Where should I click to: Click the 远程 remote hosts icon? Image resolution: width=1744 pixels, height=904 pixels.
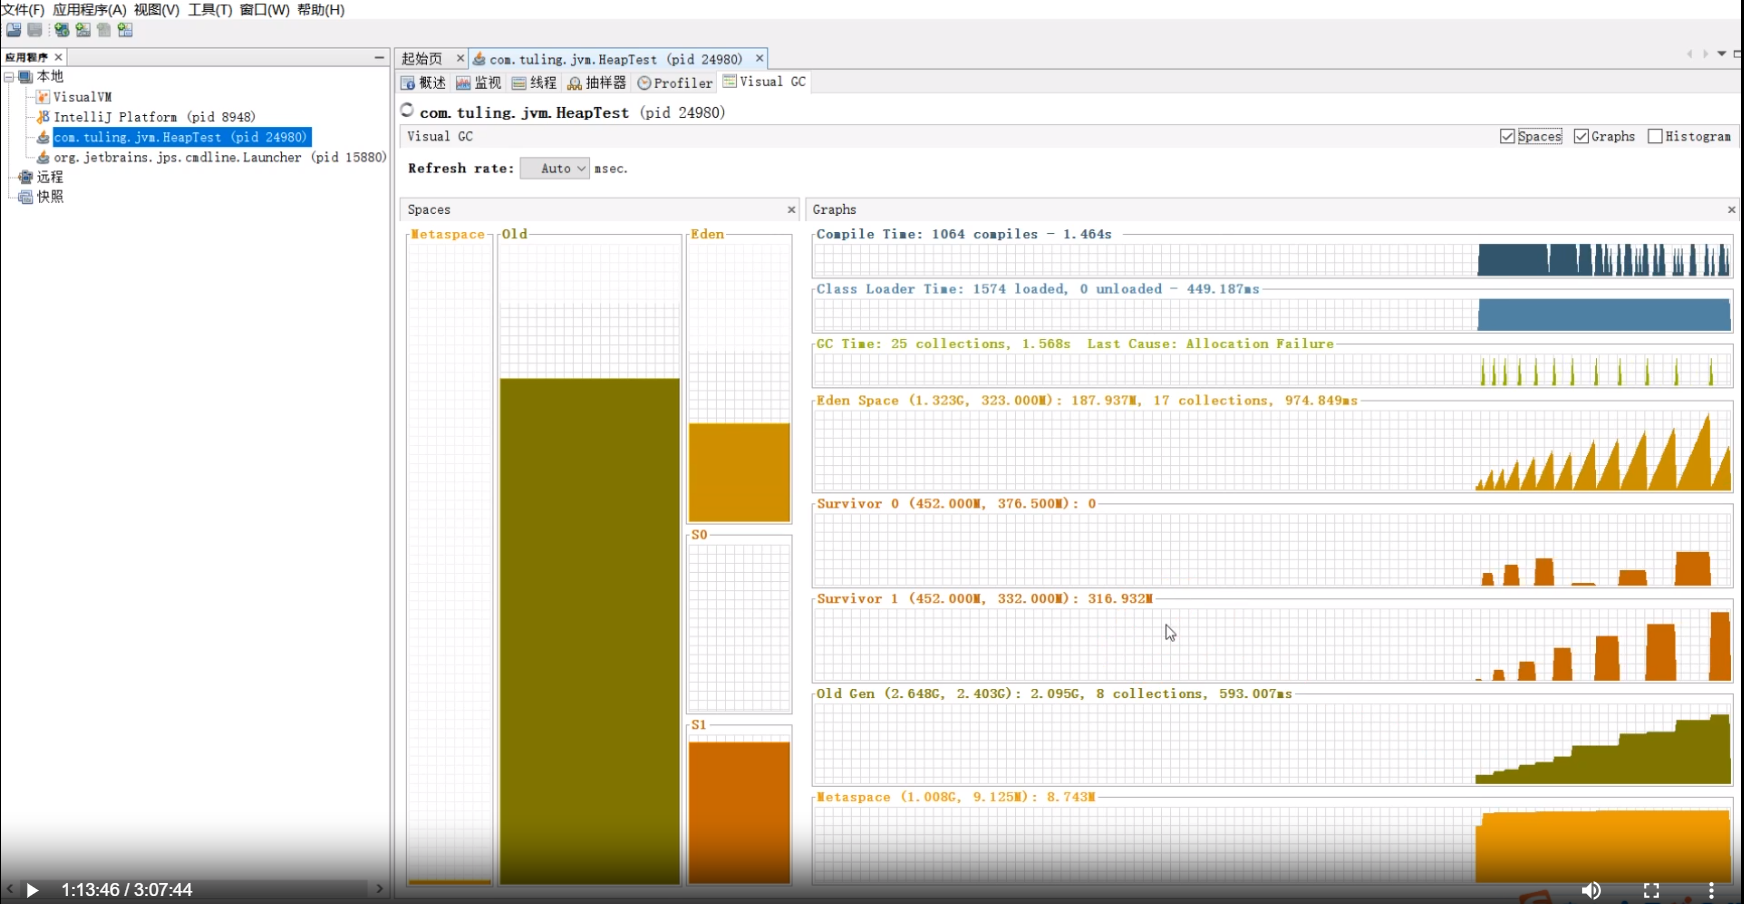tap(26, 177)
